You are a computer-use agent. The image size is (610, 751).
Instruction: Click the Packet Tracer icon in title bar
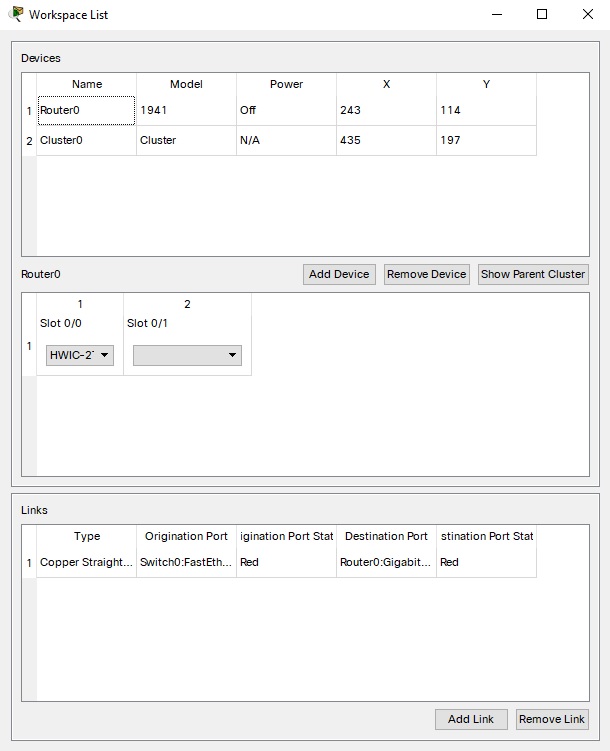click(16, 14)
